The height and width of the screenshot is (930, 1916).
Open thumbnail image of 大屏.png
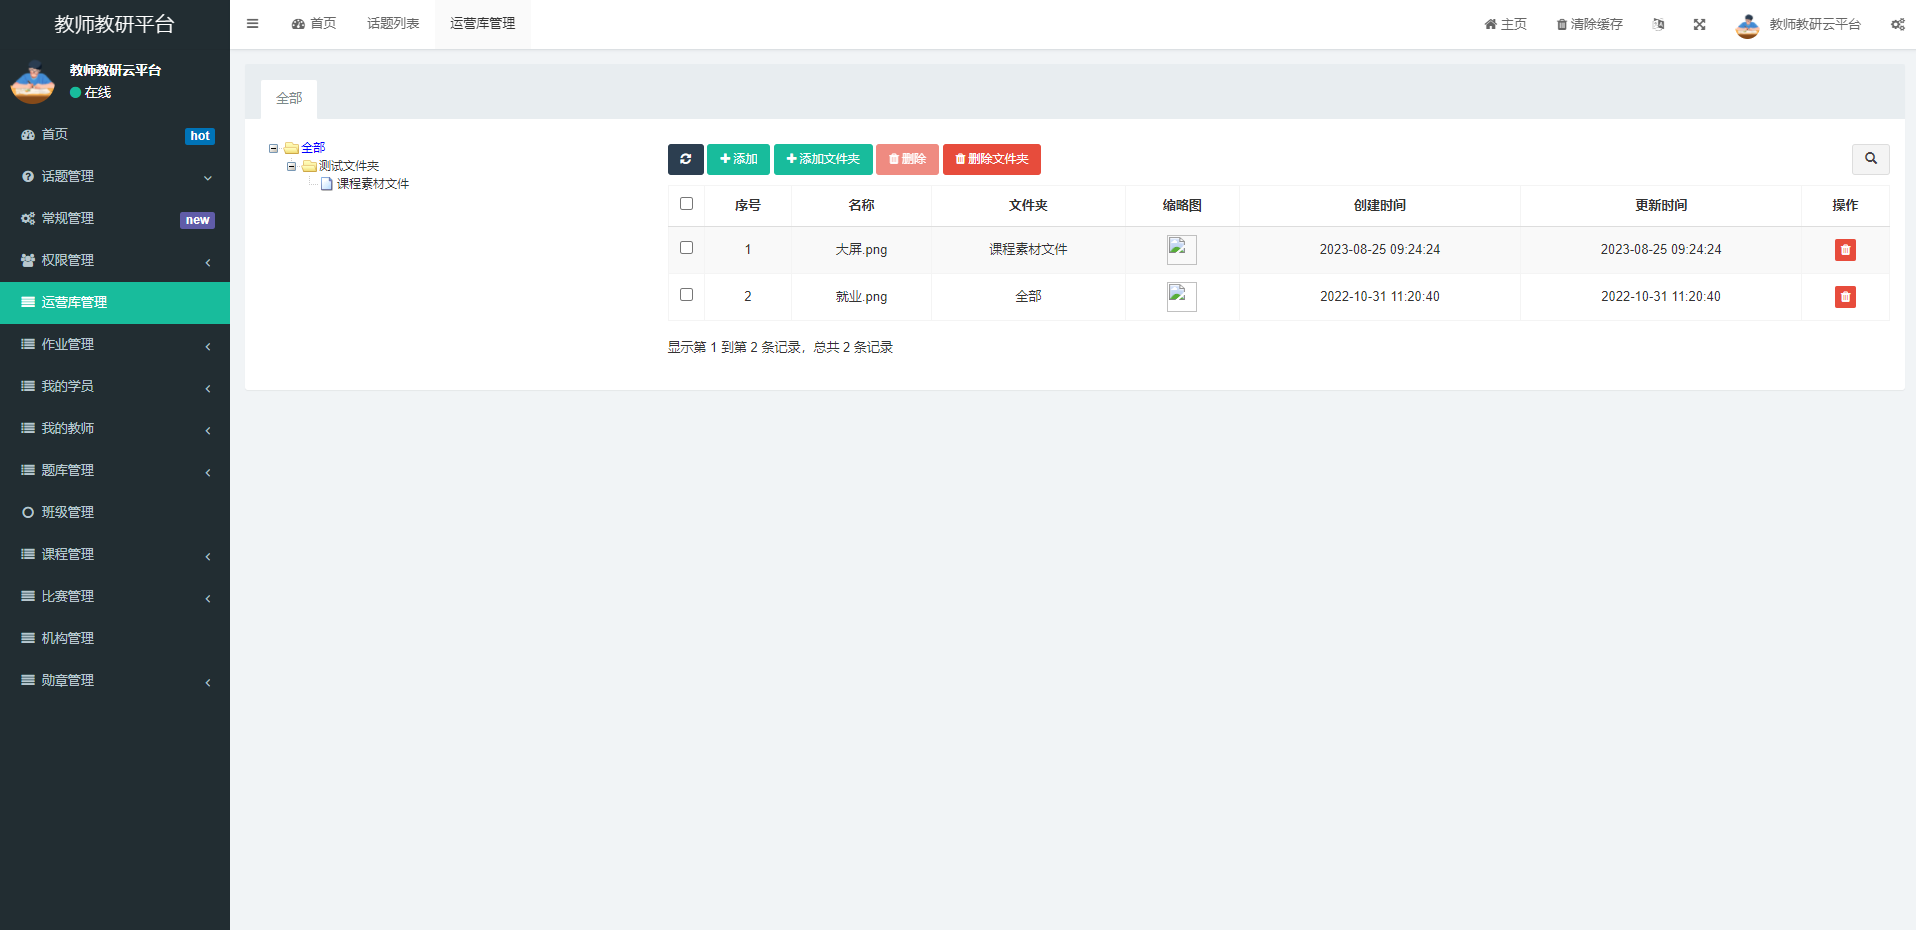[1181, 250]
